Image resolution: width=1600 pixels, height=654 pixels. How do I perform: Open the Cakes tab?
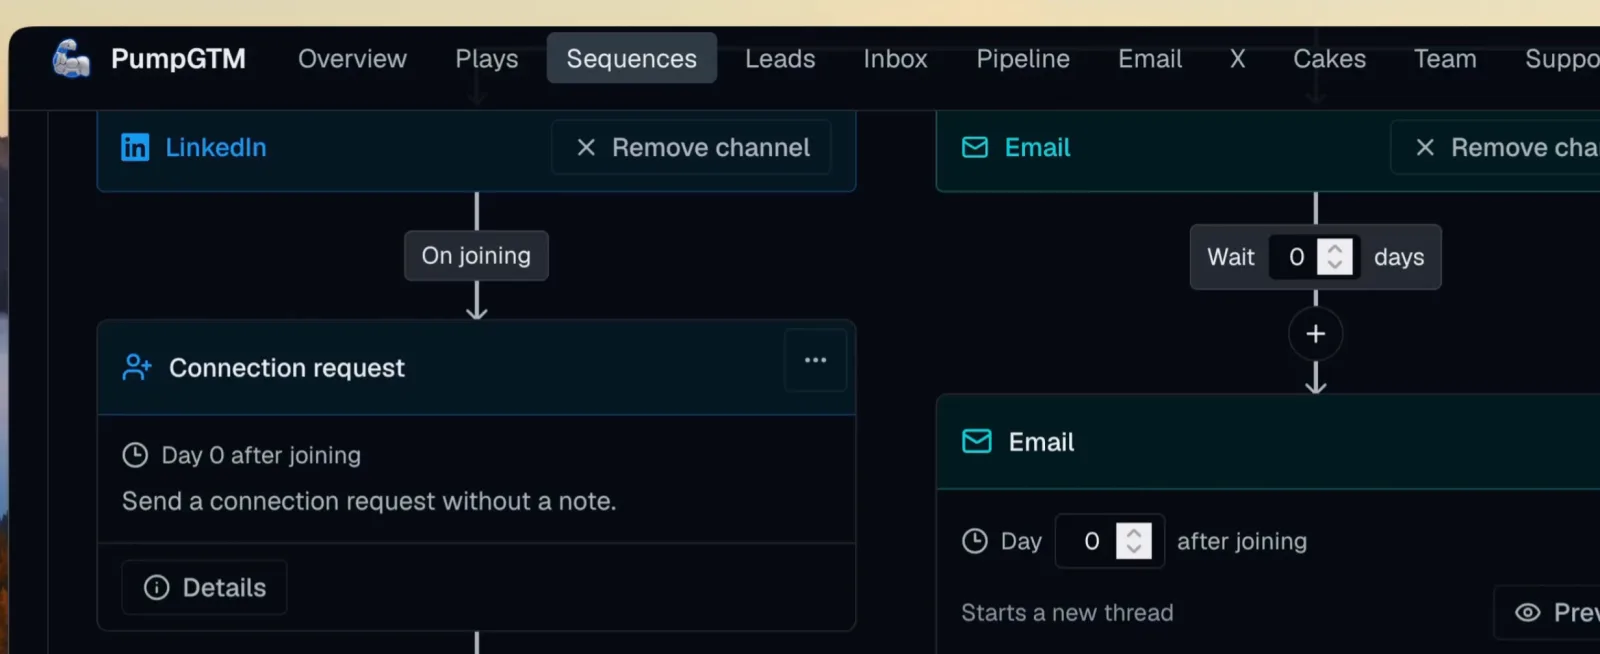[x=1329, y=59]
